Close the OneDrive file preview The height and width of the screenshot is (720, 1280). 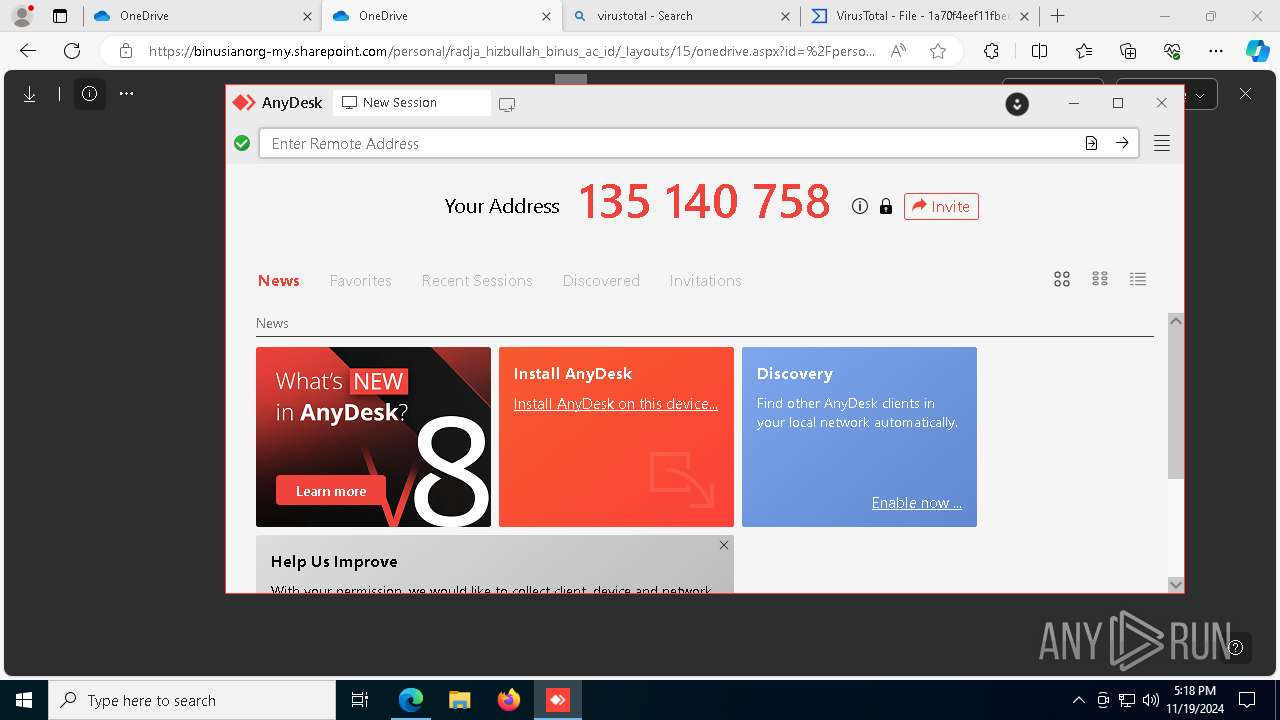pyautogui.click(x=1245, y=94)
